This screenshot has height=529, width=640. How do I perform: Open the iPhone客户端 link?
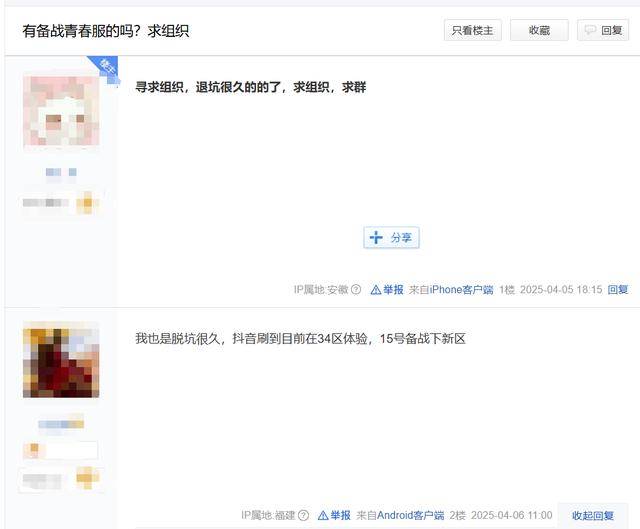point(461,290)
